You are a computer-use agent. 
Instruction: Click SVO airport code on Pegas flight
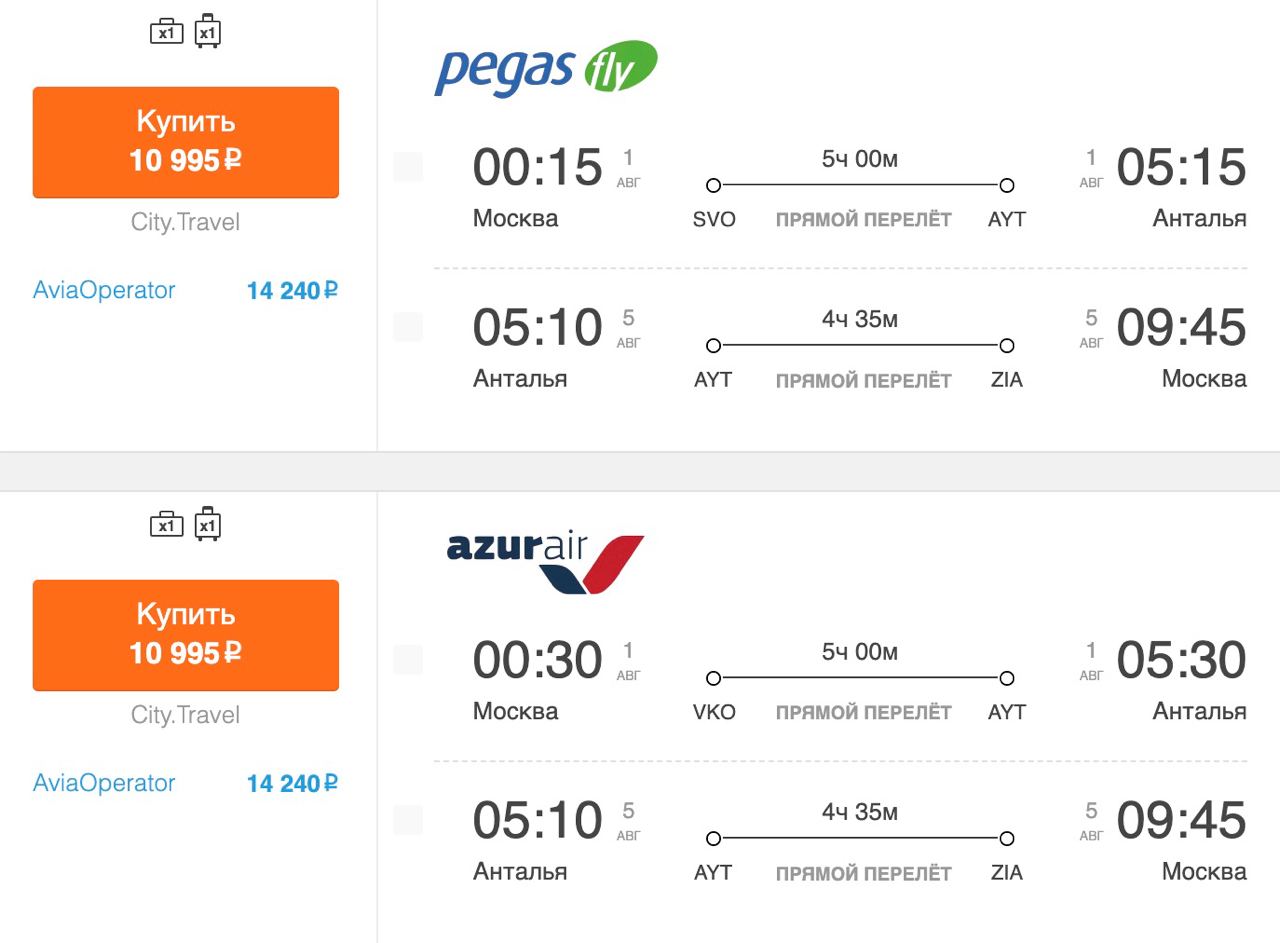click(714, 220)
